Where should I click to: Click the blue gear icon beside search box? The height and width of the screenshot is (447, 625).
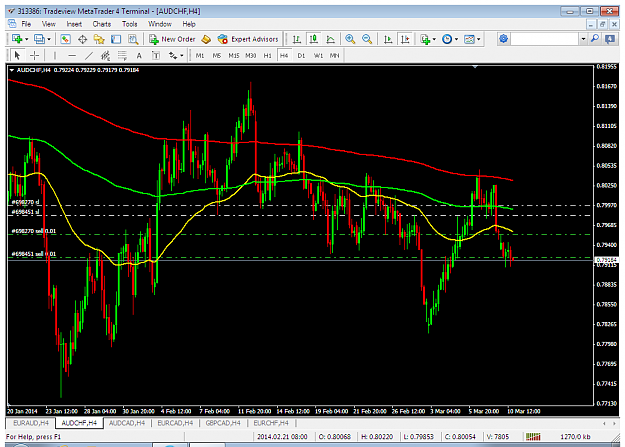pos(504,39)
